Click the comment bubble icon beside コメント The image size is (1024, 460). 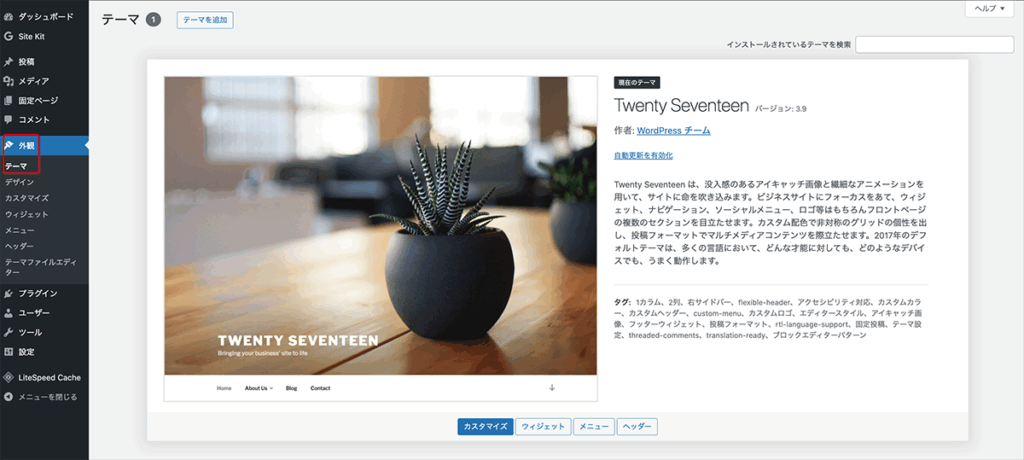point(9,120)
